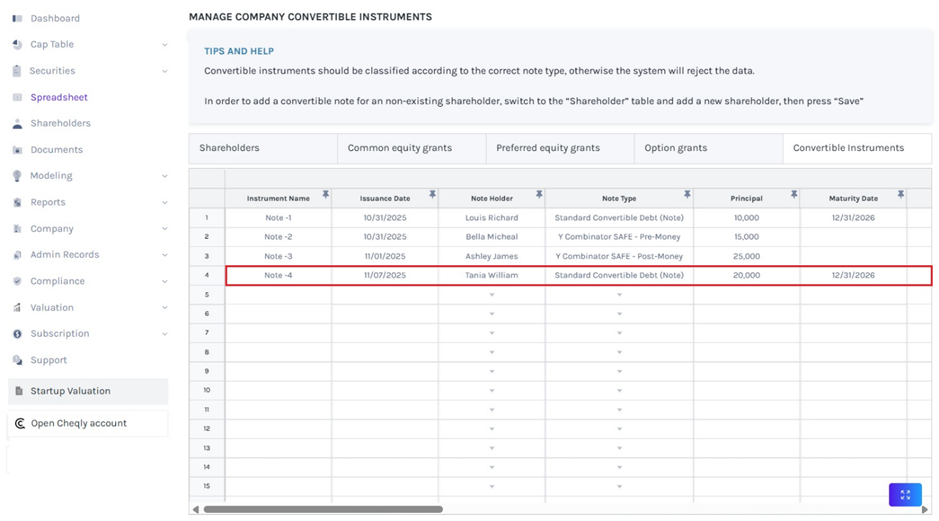Click the pin icon on Principal column
Screen dimensions: 939x521
click(794, 195)
